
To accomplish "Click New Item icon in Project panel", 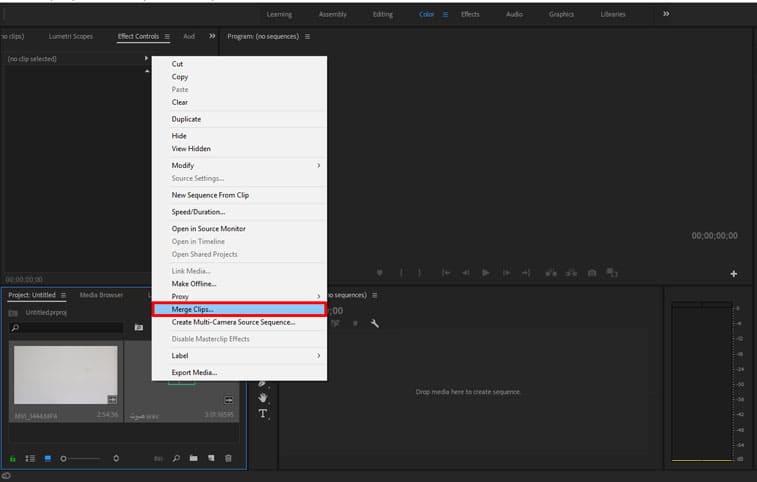I will coord(211,458).
